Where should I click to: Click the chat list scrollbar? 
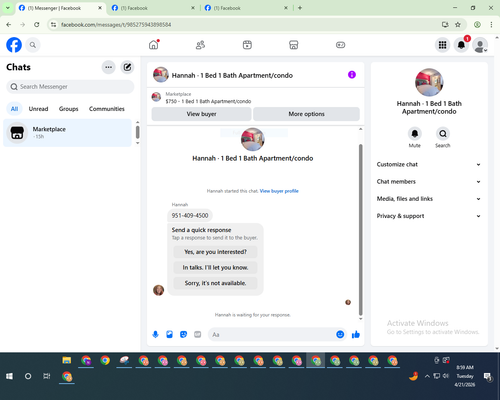(x=137, y=132)
